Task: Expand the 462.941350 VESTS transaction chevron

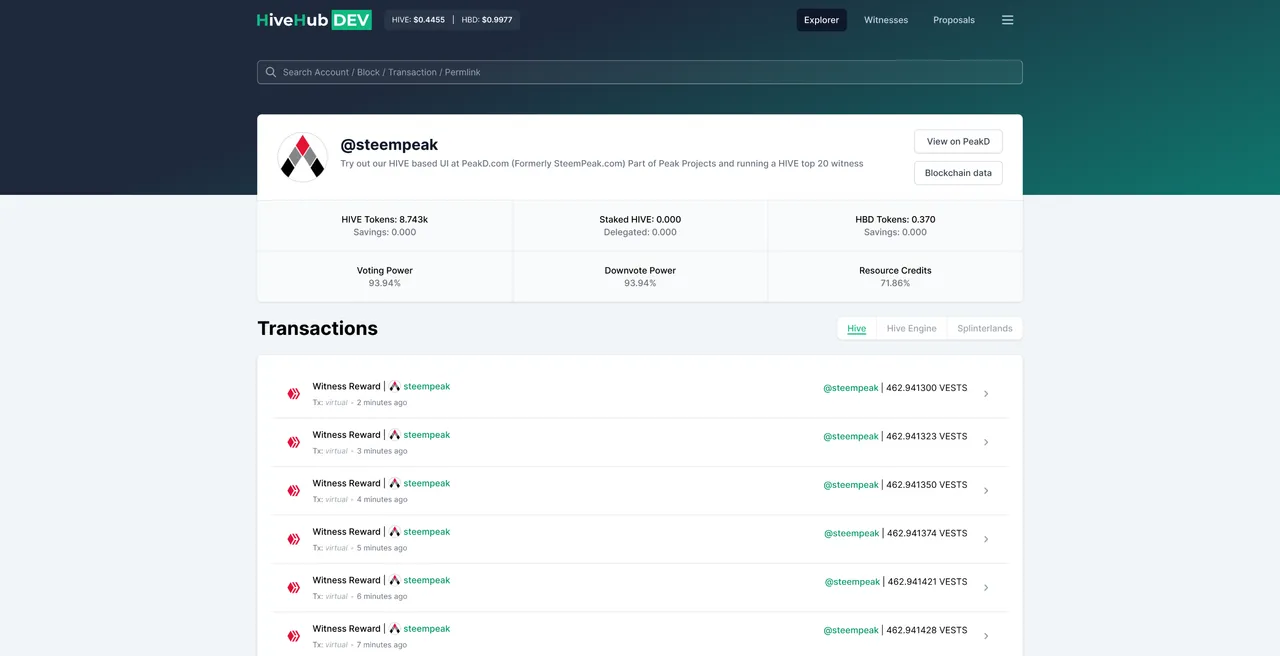Action: click(986, 491)
